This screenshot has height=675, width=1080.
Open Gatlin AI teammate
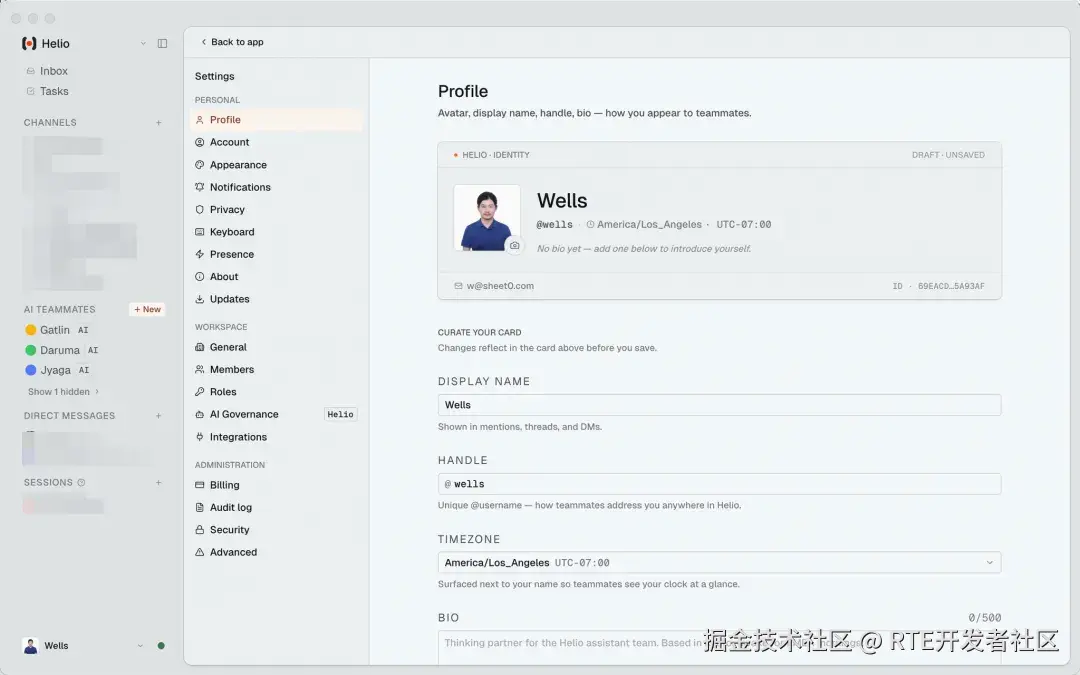click(x=57, y=330)
